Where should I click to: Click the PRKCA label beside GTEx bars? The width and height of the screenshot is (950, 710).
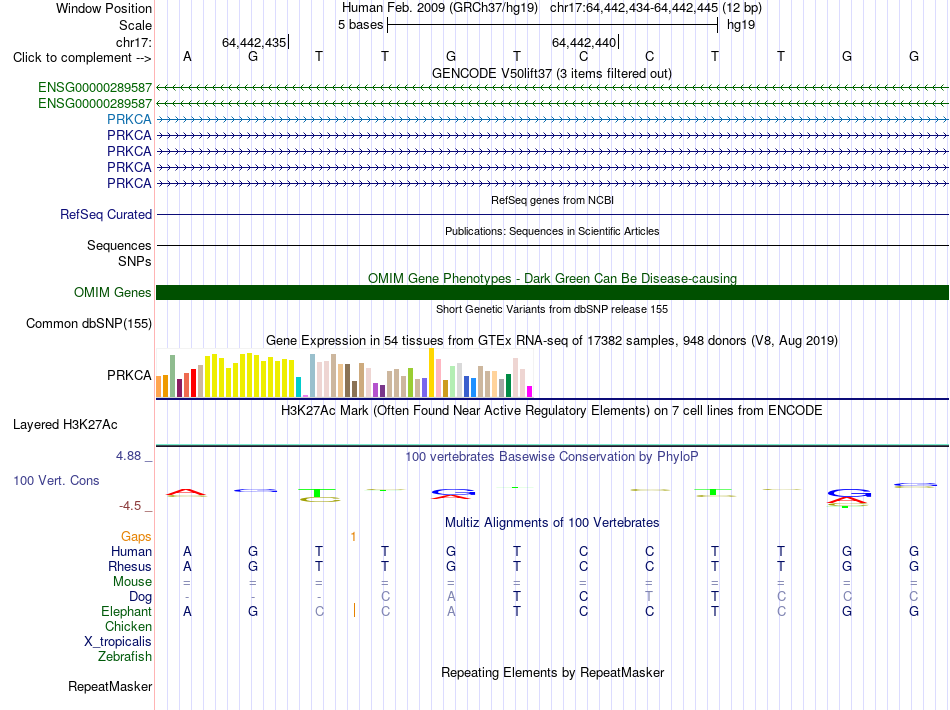[129, 376]
